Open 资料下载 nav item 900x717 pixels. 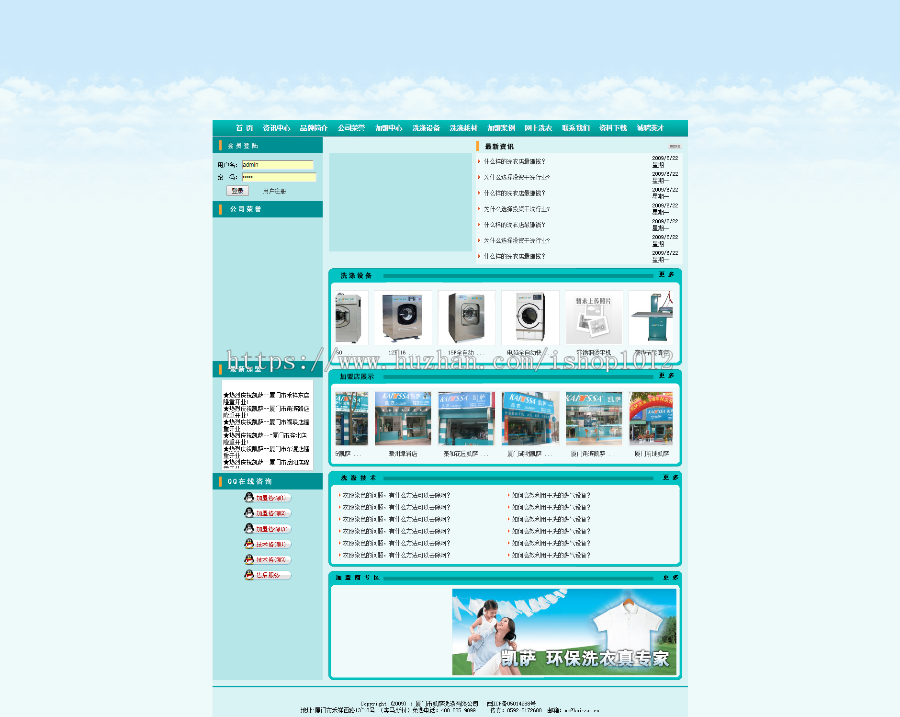(613, 128)
